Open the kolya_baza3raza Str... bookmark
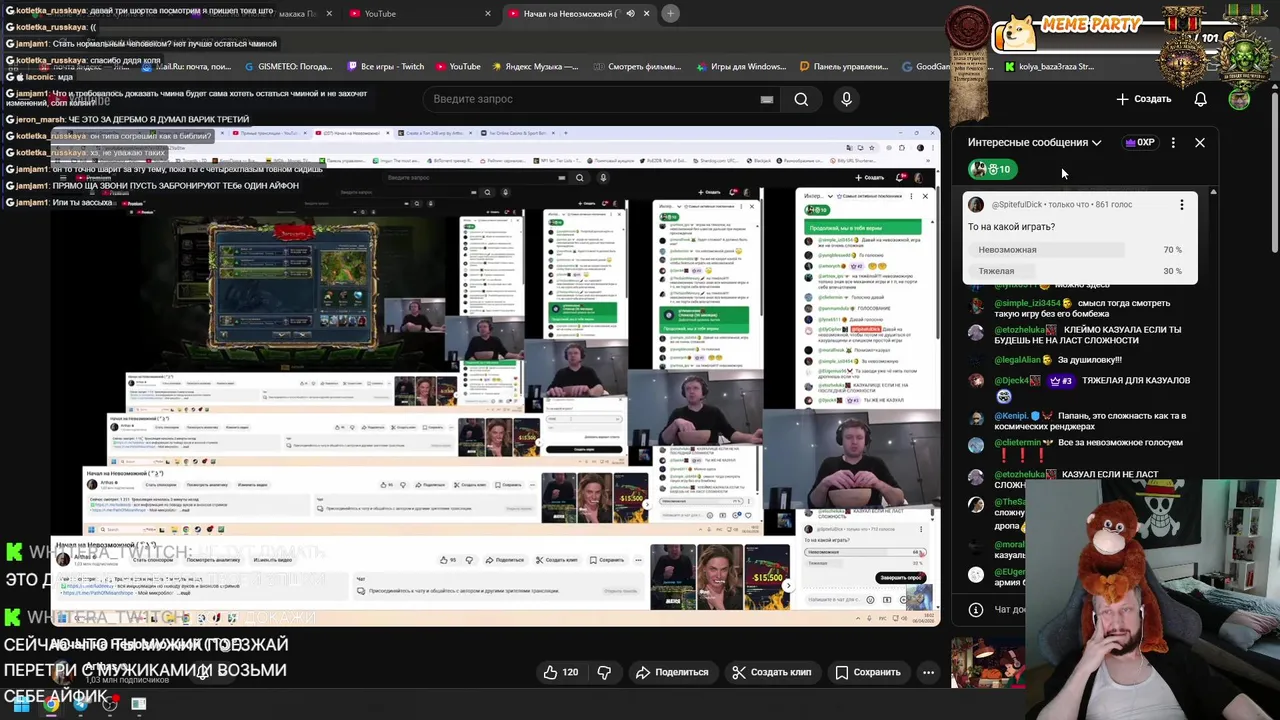1280x720 pixels. (x=1049, y=67)
